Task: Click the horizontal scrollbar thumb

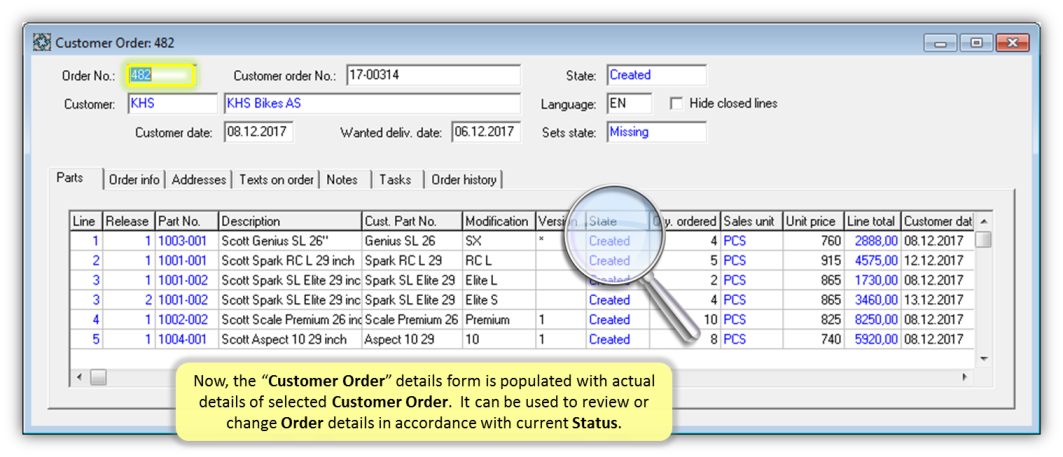Action: click(x=98, y=376)
